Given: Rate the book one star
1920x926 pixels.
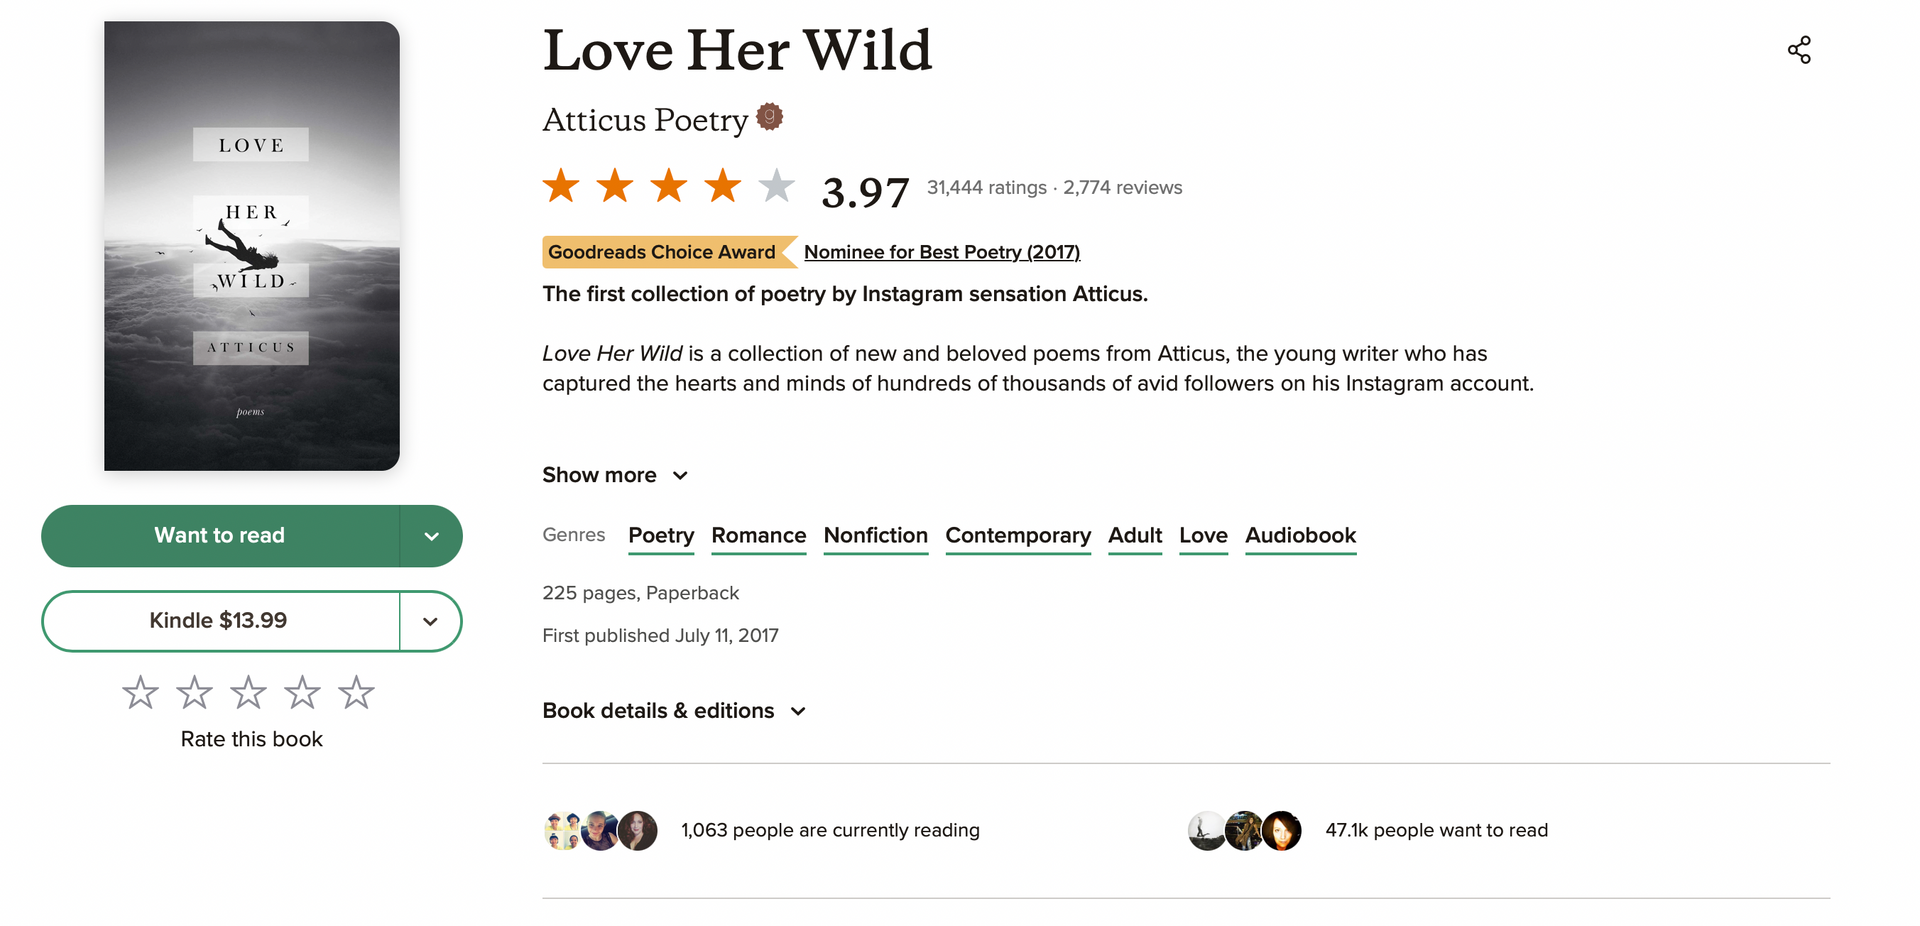Looking at the screenshot, I should [x=140, y=691].
